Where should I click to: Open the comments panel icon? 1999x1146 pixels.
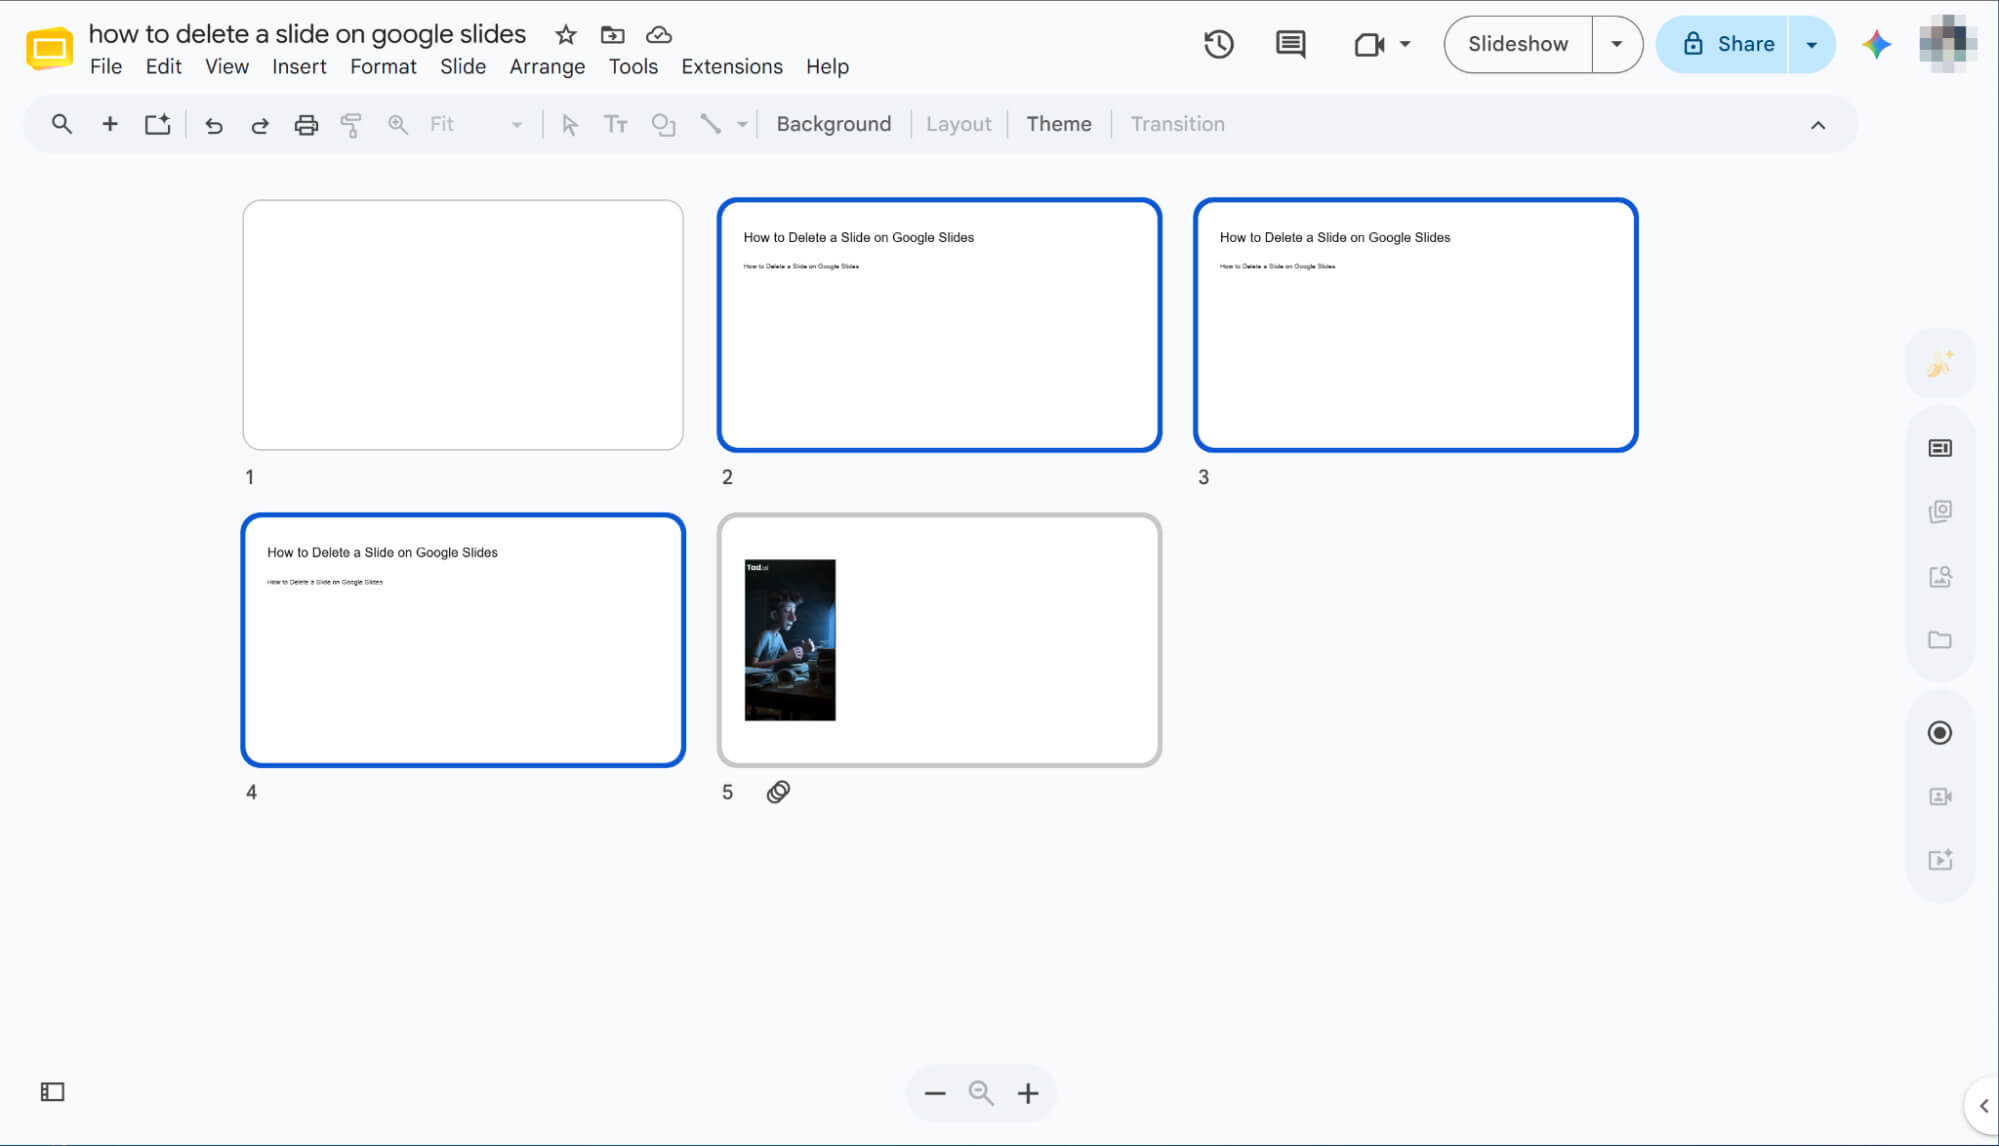point(1290,44)
